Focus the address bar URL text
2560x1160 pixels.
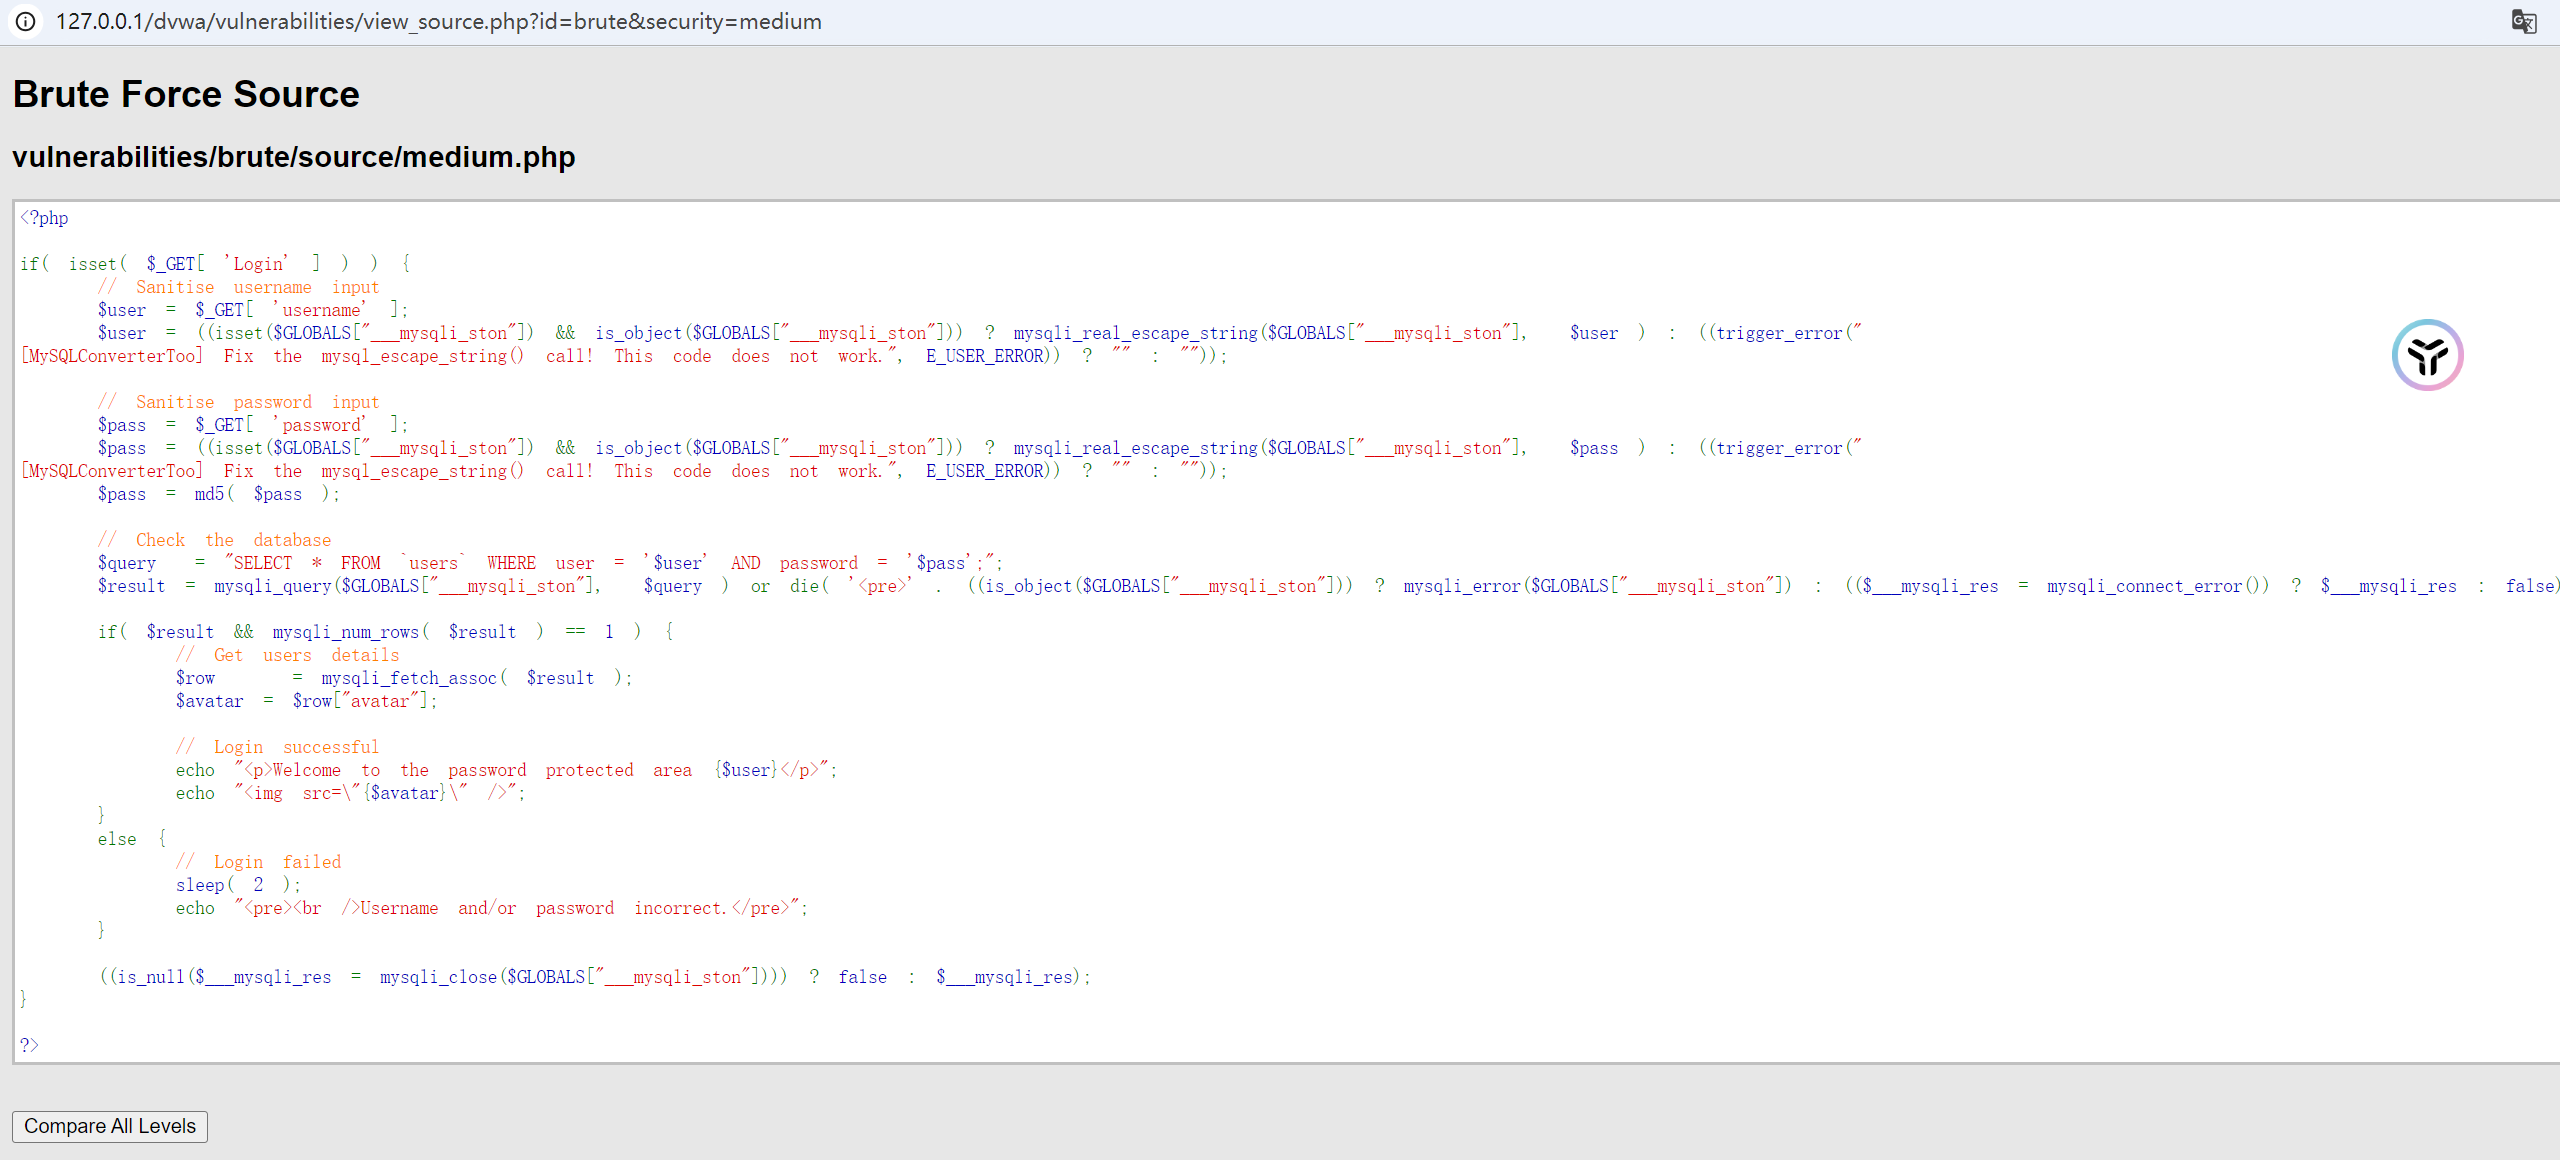[438, 21]
